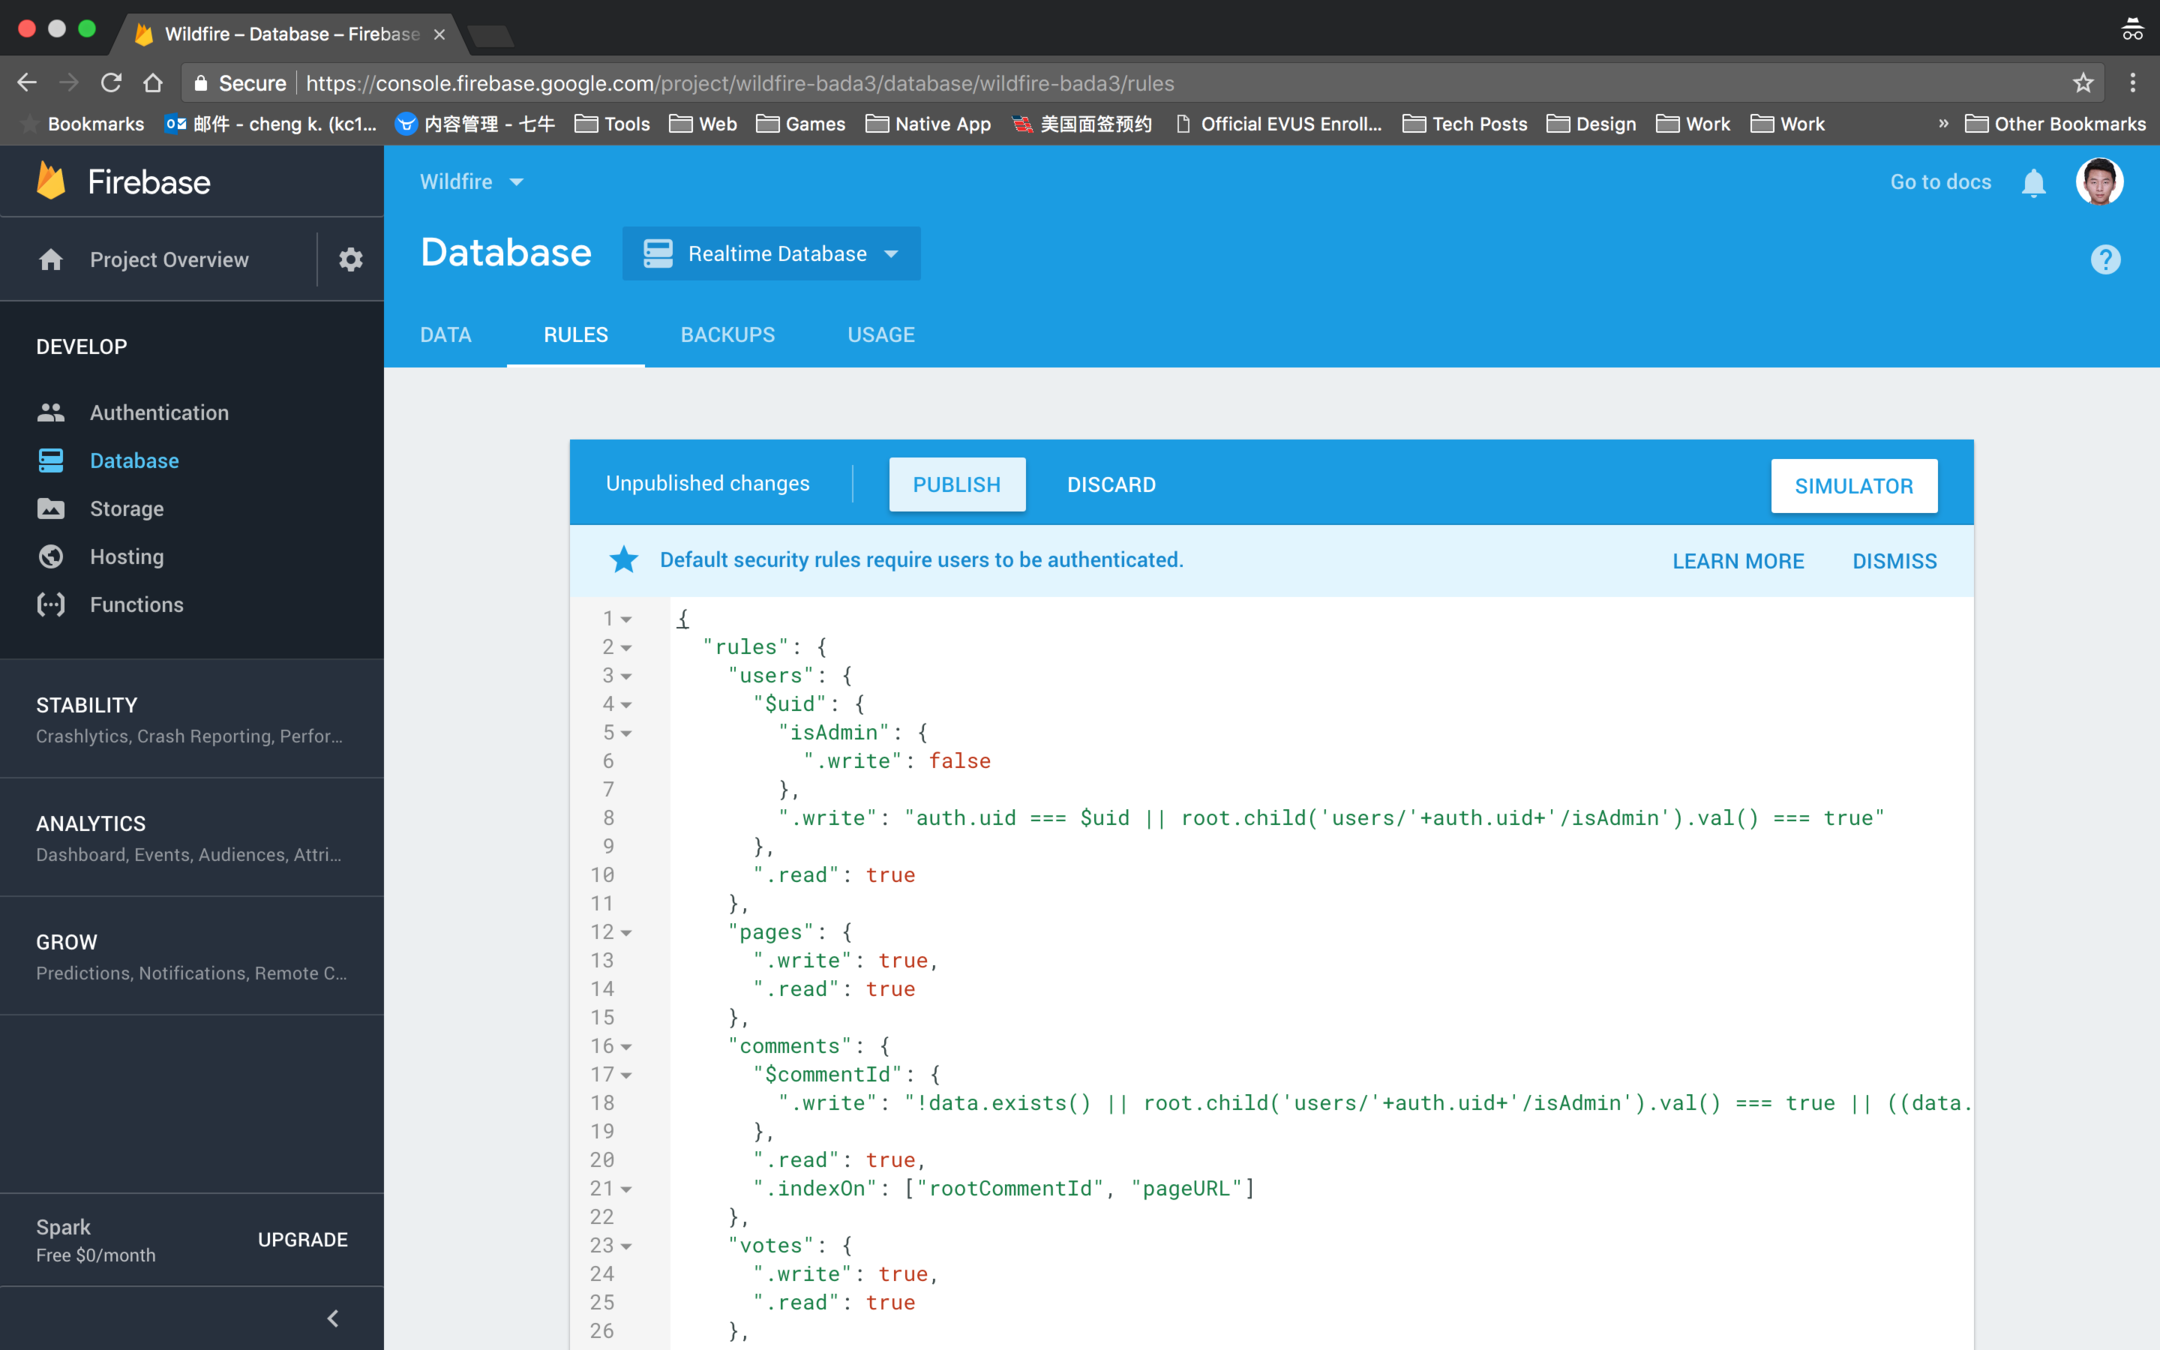
Task: Switch to the BACKUPS tab
Action: [727, 335]
